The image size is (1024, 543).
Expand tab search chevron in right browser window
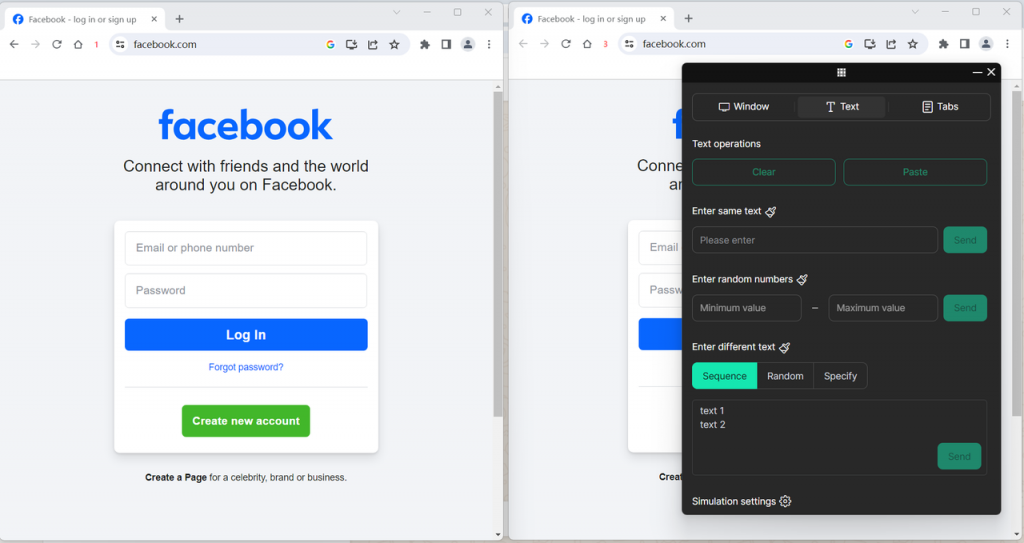[915, 12]
